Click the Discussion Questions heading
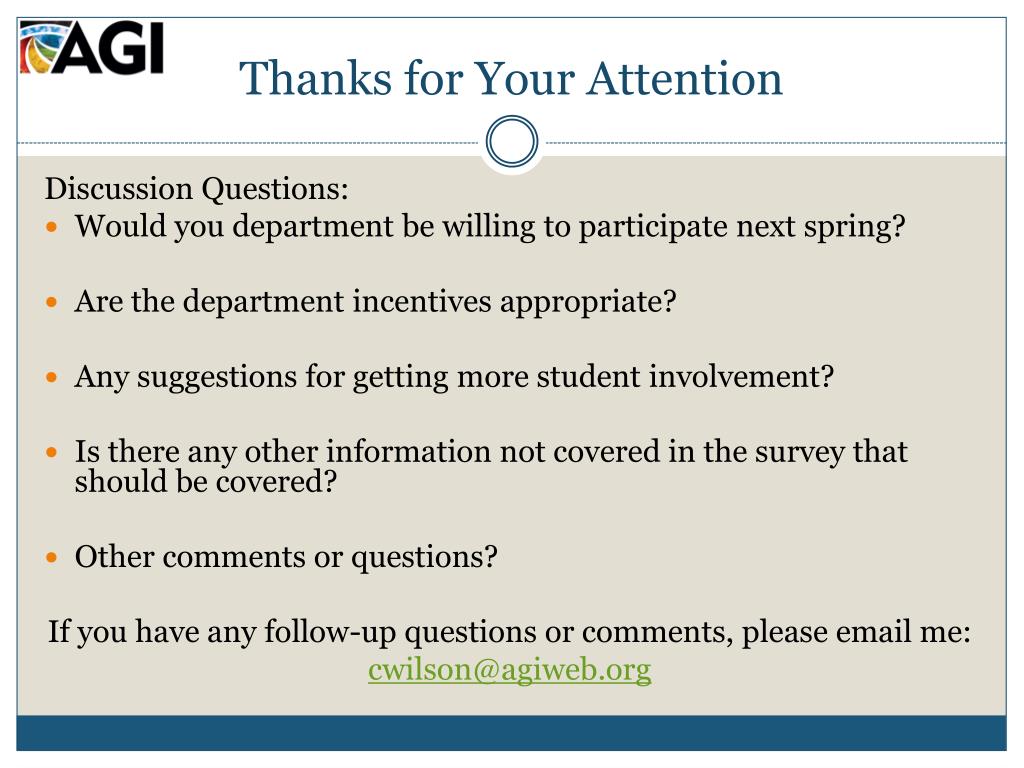1024x768 pixels. 197,189
